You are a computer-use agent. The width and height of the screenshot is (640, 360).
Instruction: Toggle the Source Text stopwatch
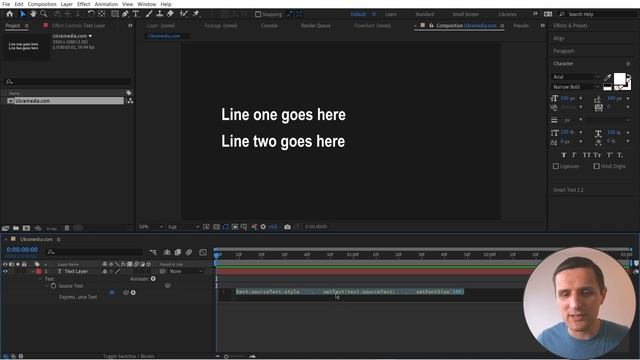[x=53, y=286]
